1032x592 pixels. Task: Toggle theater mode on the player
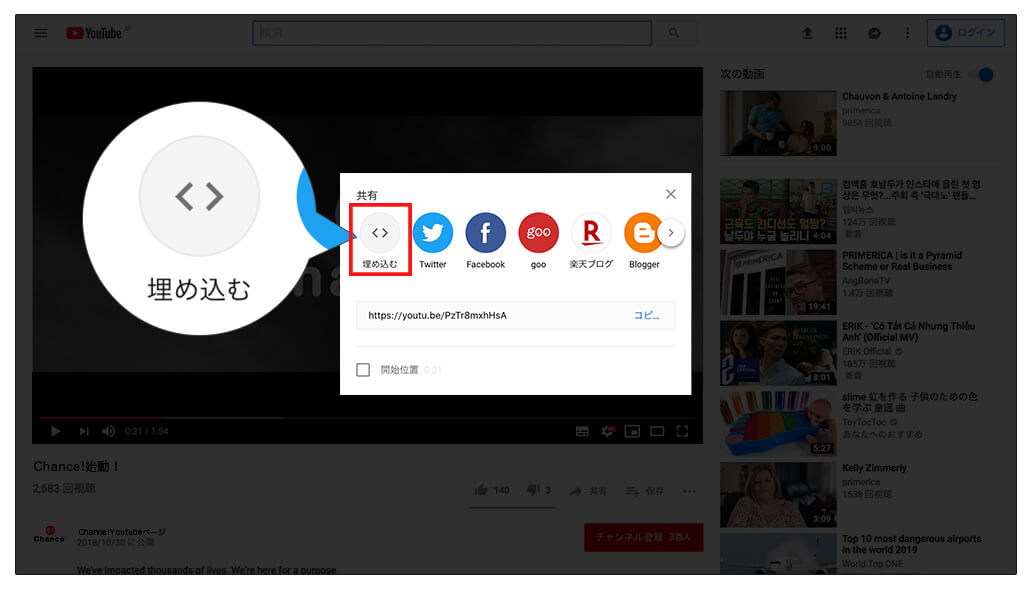pyautogui.click(x=657, y=431)
